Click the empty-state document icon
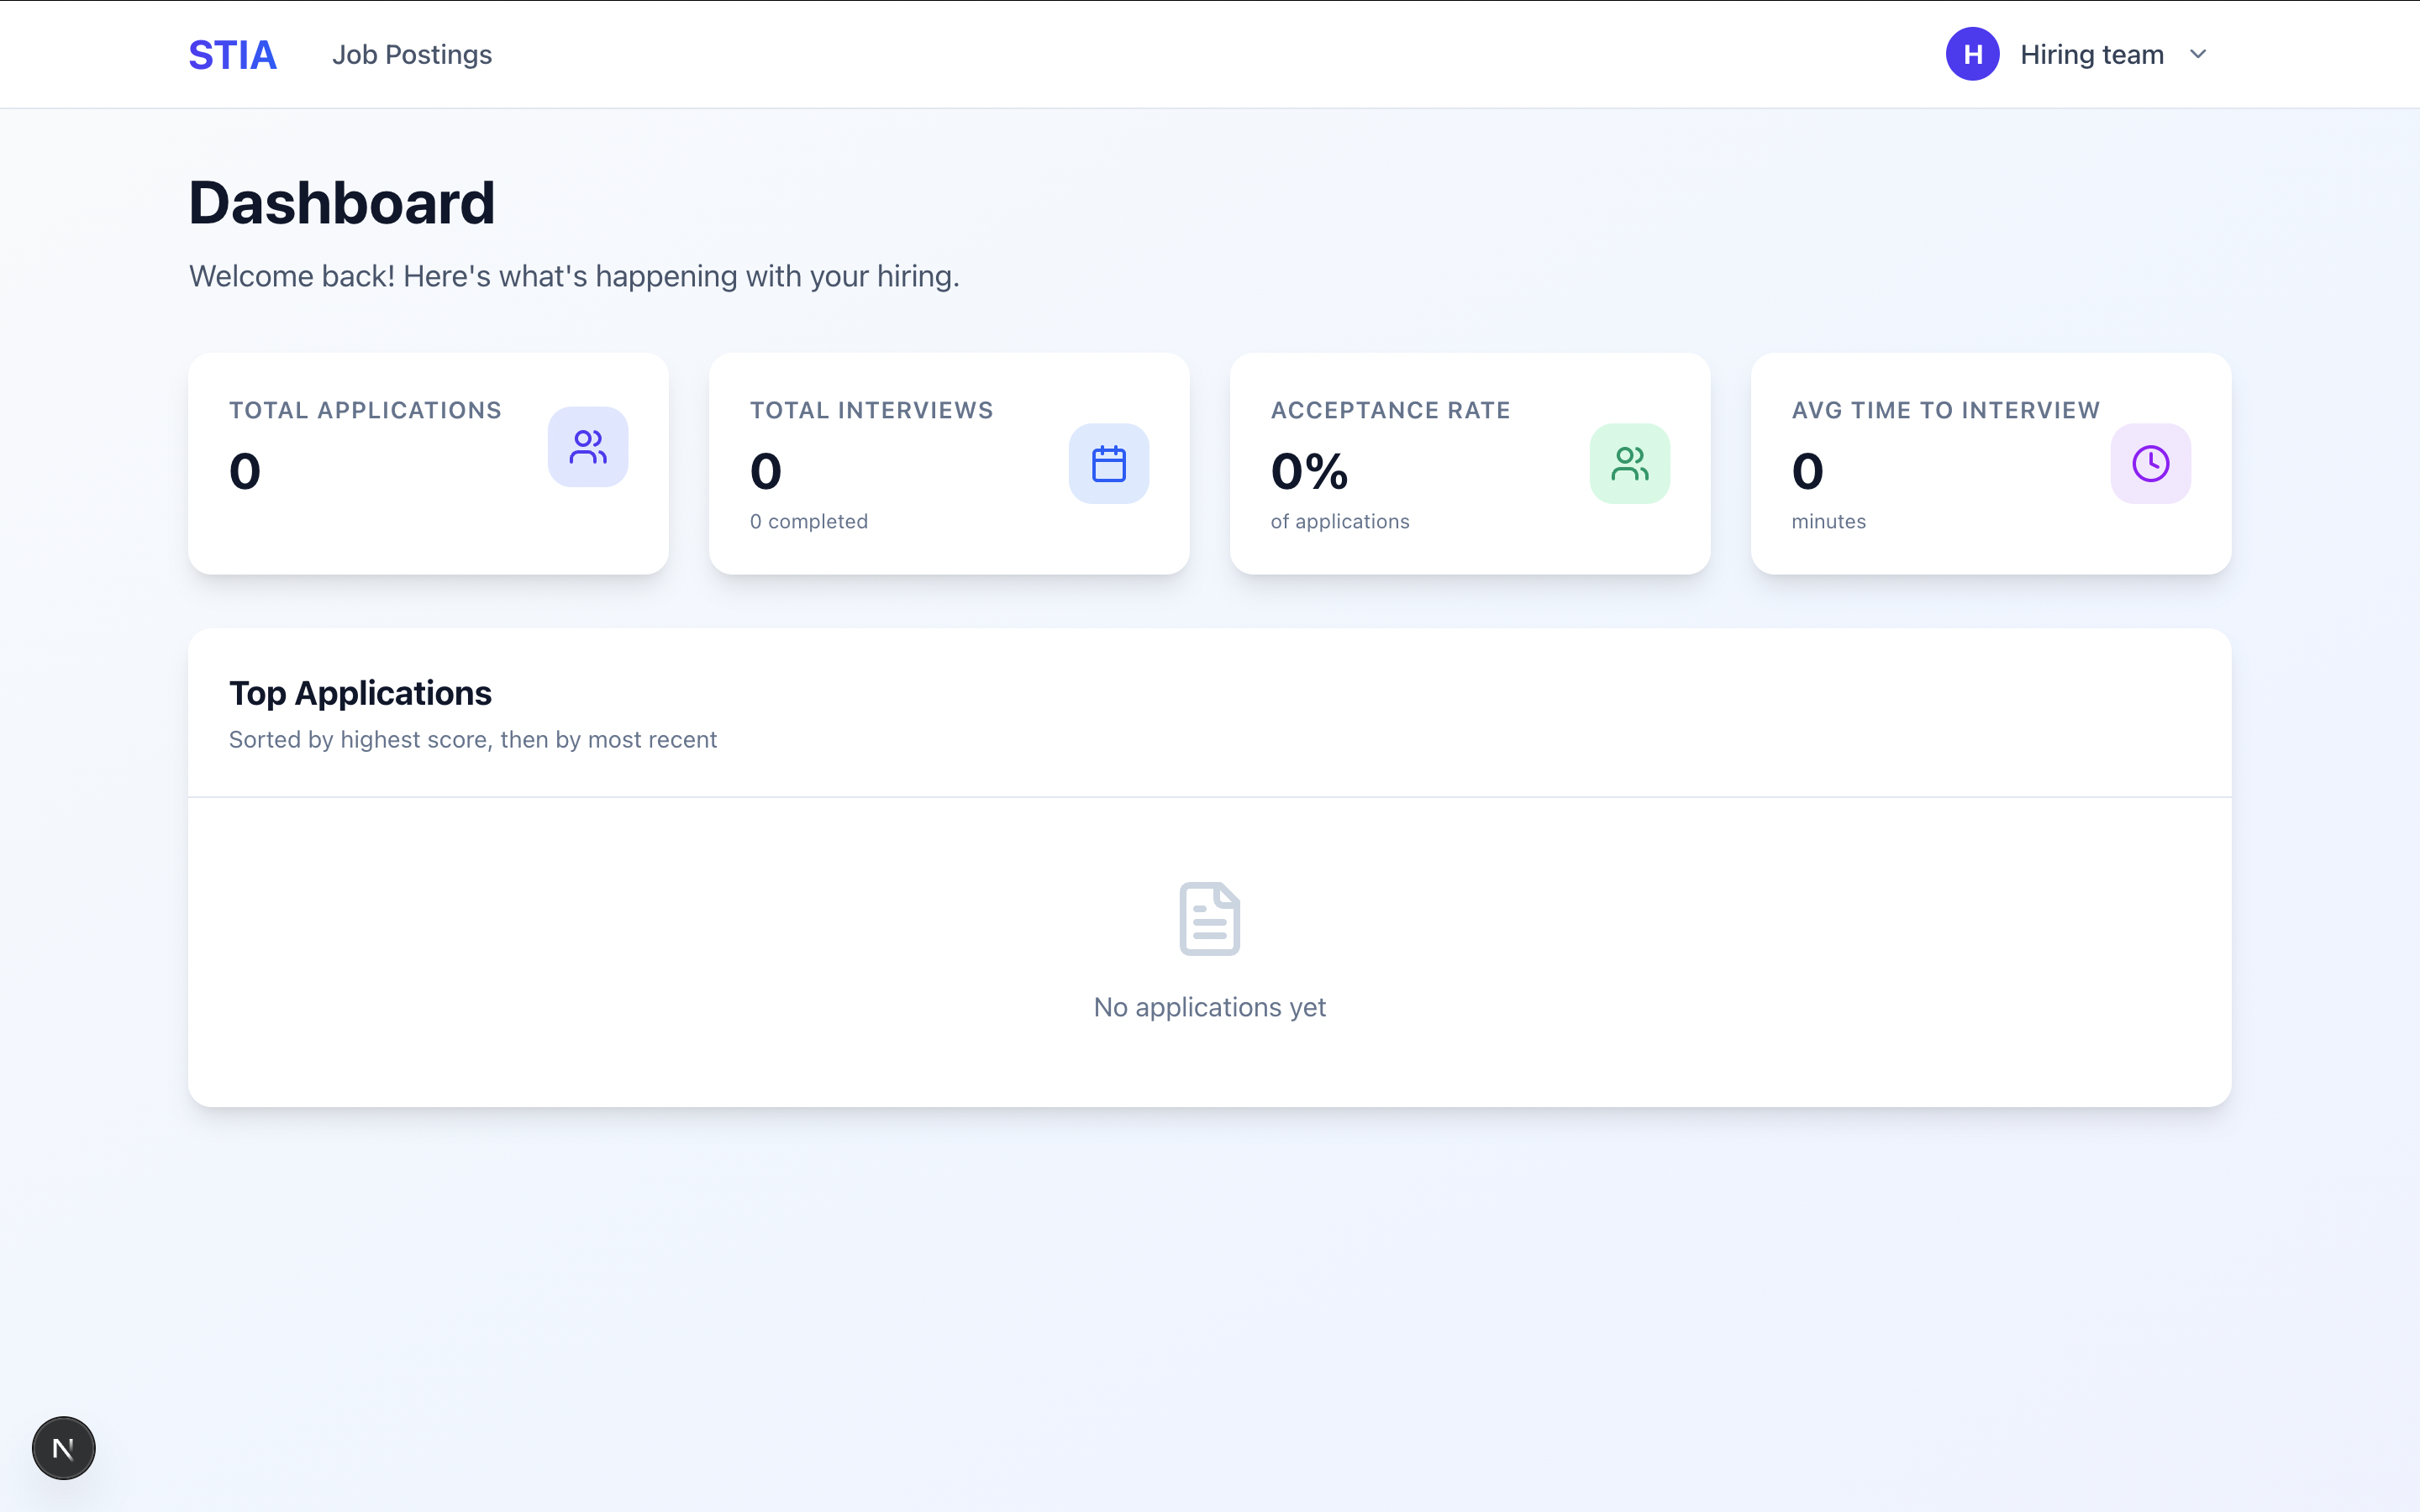Screen dimensions: 2420x1512 coord(1209,918)
